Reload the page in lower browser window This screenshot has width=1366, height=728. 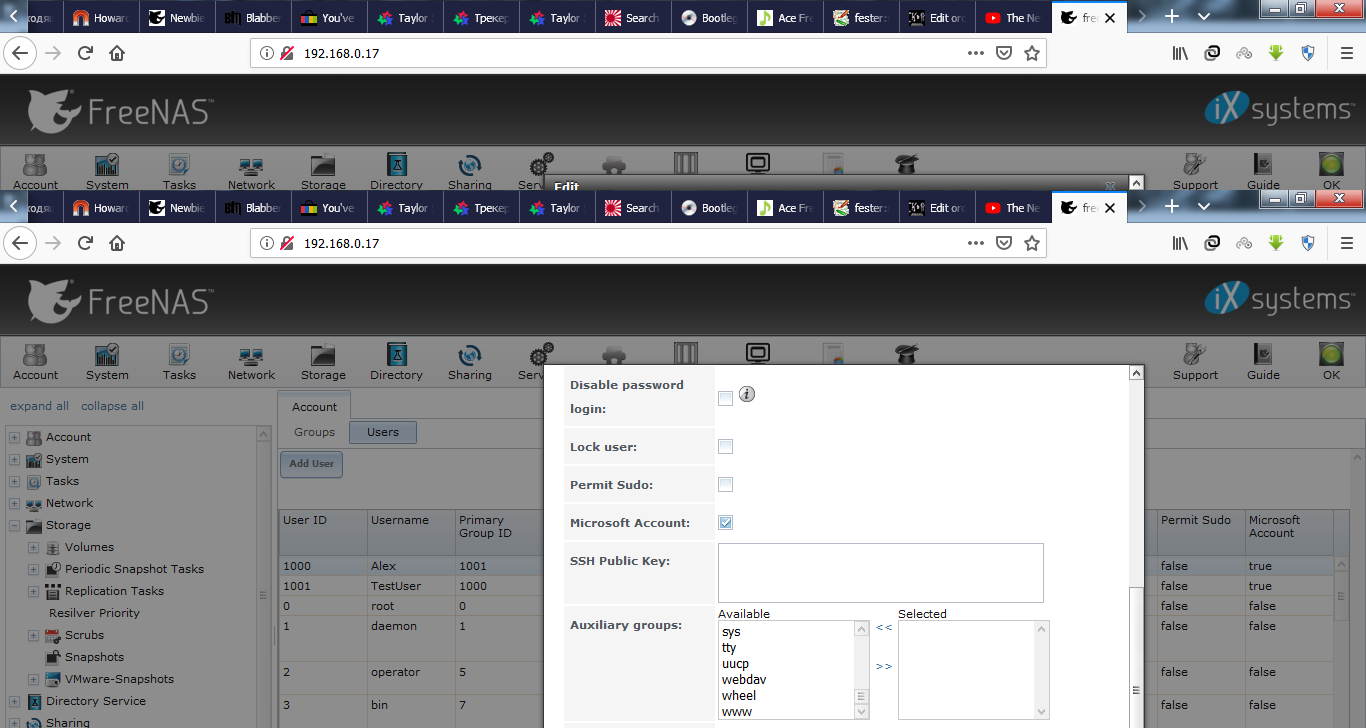pos(85,243)
